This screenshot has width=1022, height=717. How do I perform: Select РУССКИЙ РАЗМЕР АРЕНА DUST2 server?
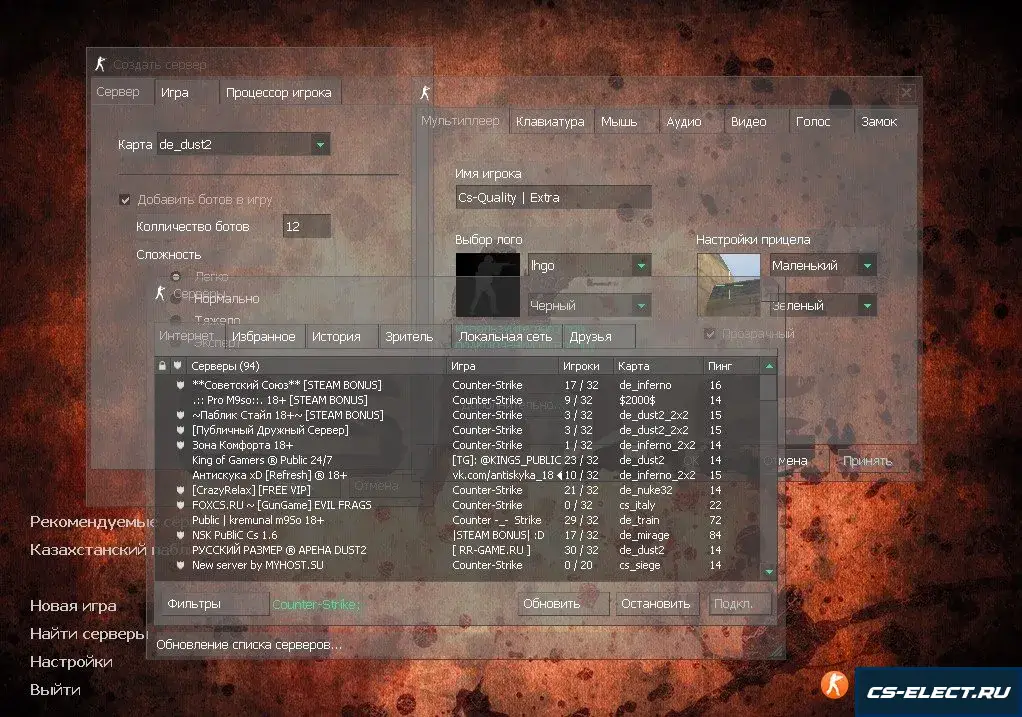458,549
